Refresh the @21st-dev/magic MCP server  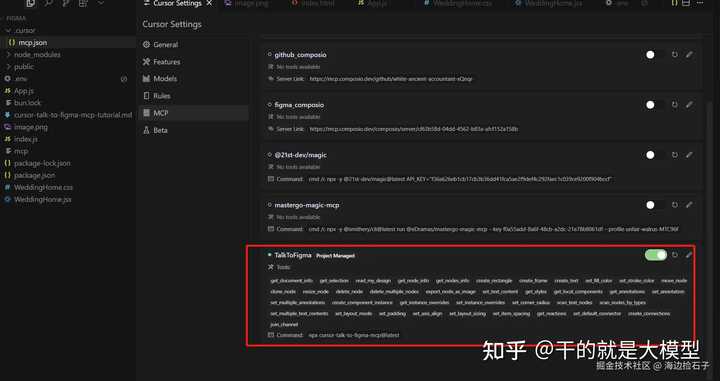tap(675, 155)
